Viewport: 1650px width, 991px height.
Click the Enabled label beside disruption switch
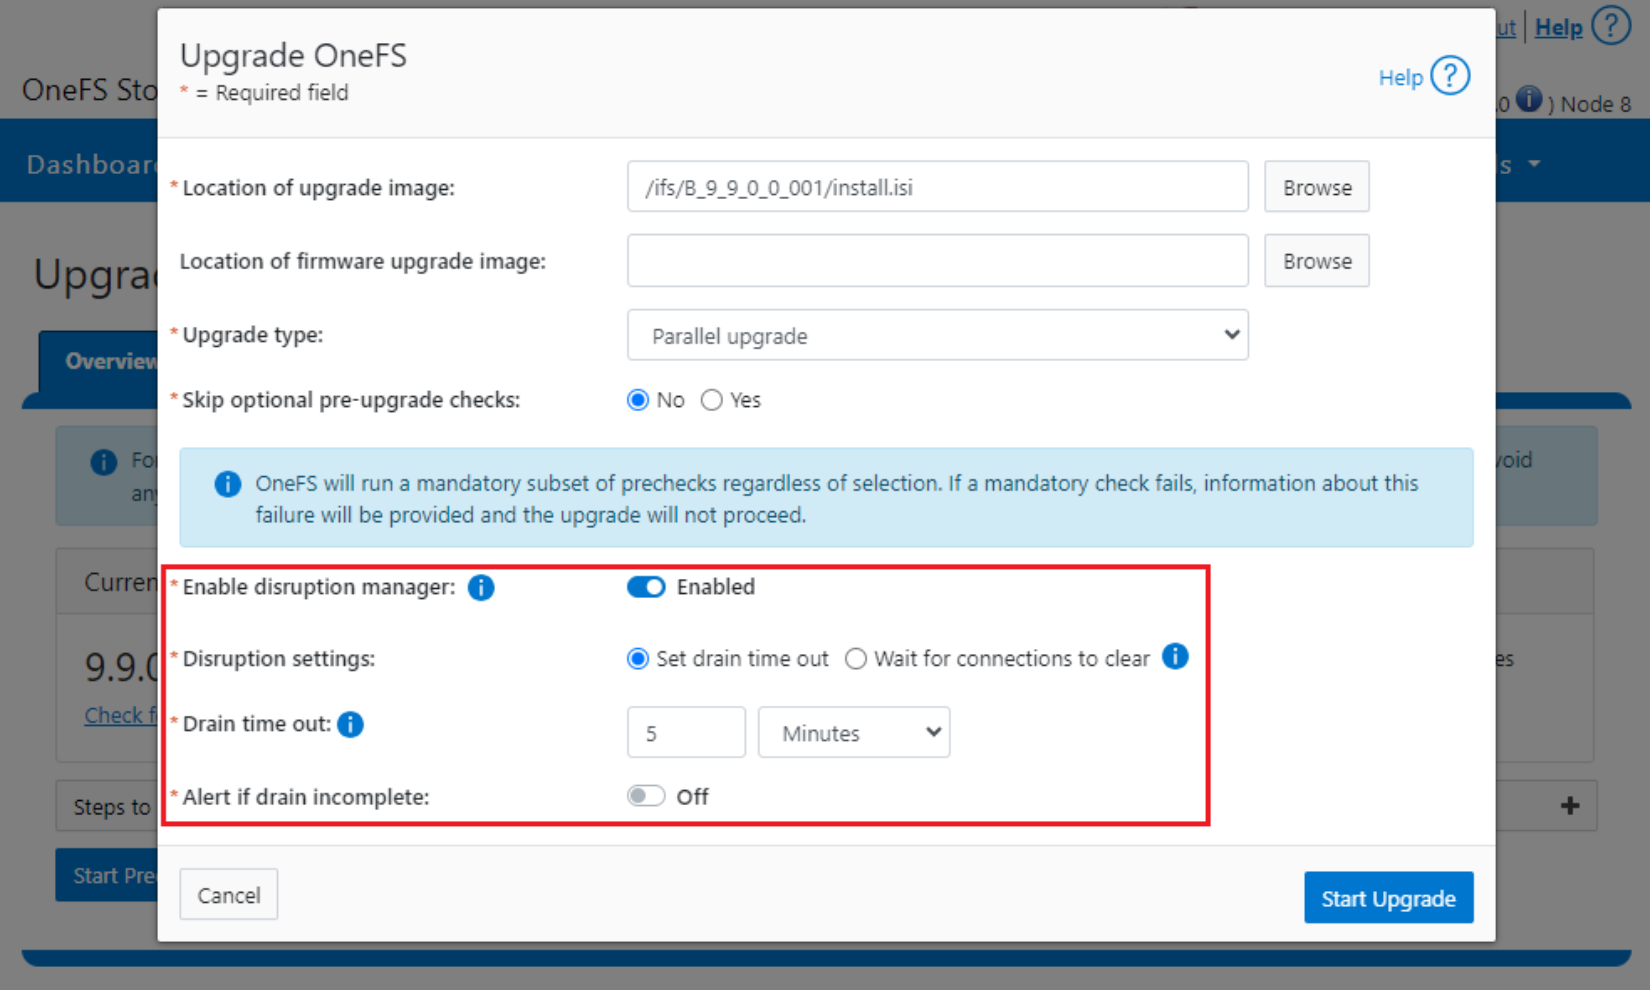716,587
